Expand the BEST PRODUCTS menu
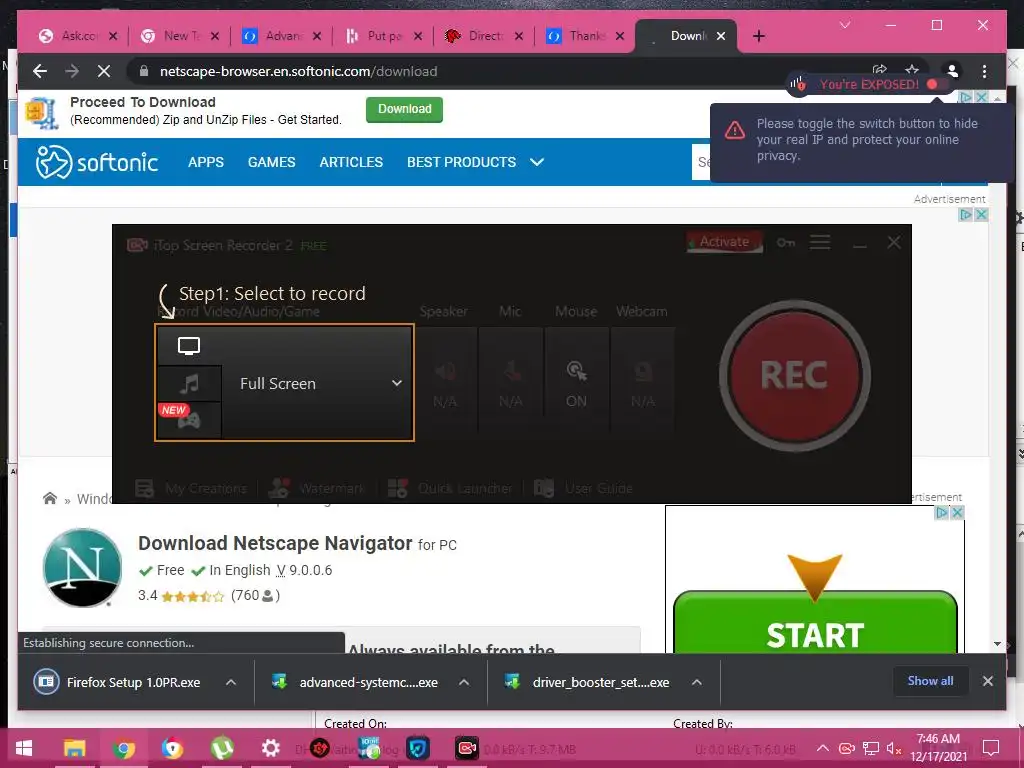The width and height of the screenshot is (1024, 768). [475, 162]
